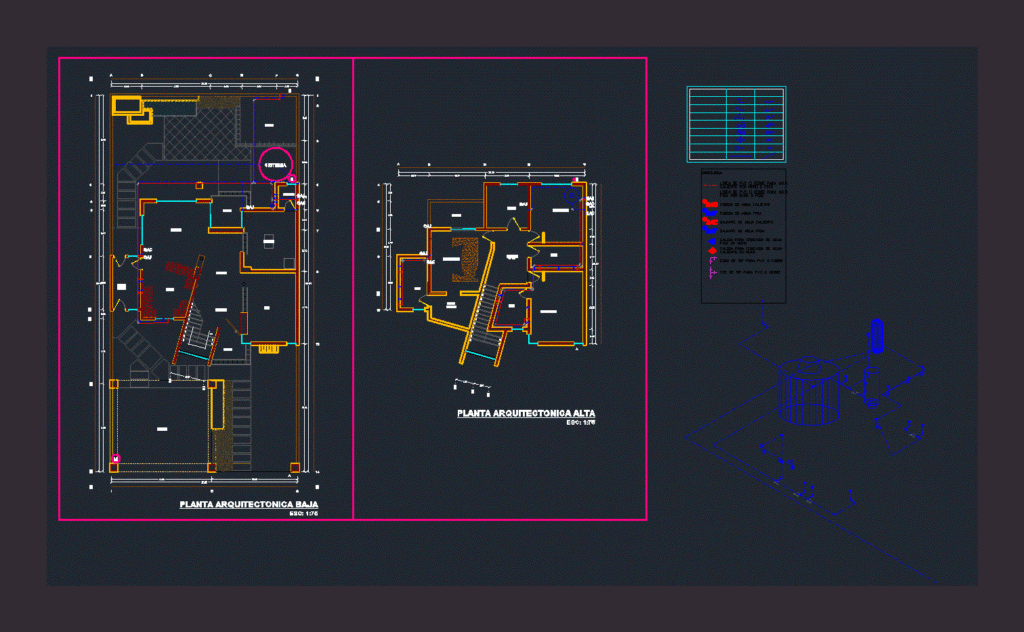Select the cyan symbol table
Screen dimensions: 1024x632
[736, 124]
